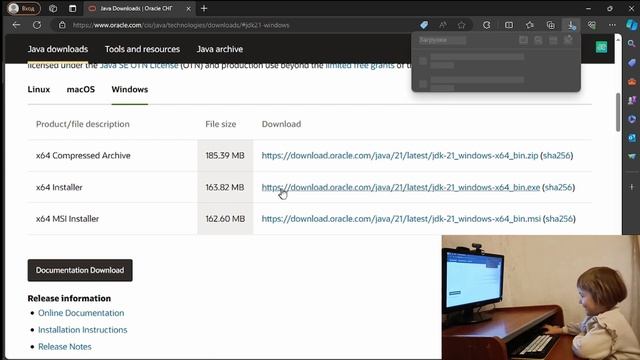
Task: Open the Java archive nav item
Action: (220, 49)
